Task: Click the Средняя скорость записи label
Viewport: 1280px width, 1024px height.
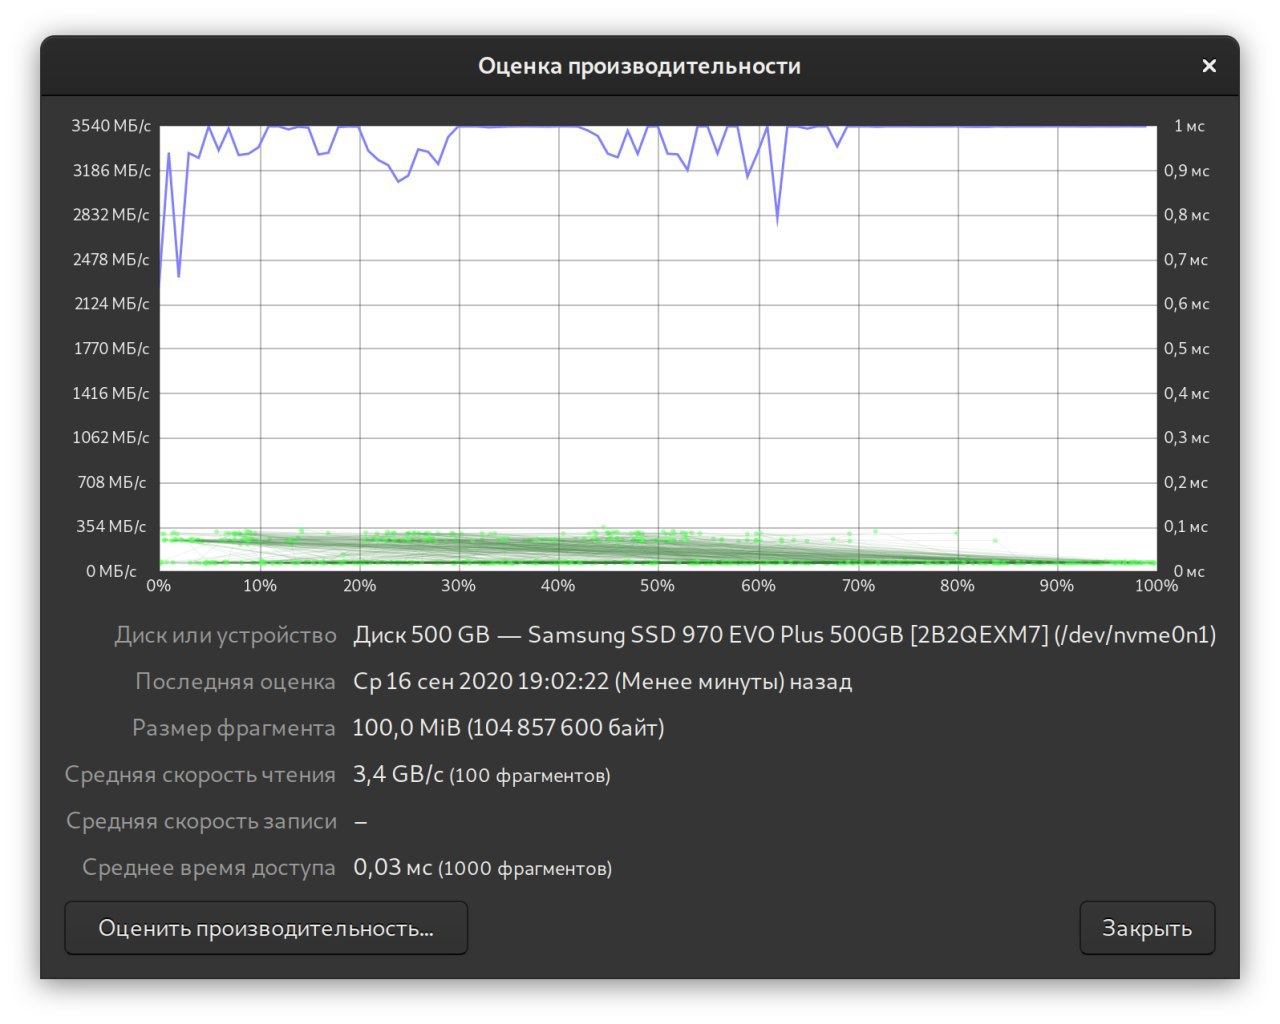Action: (201, 821)
